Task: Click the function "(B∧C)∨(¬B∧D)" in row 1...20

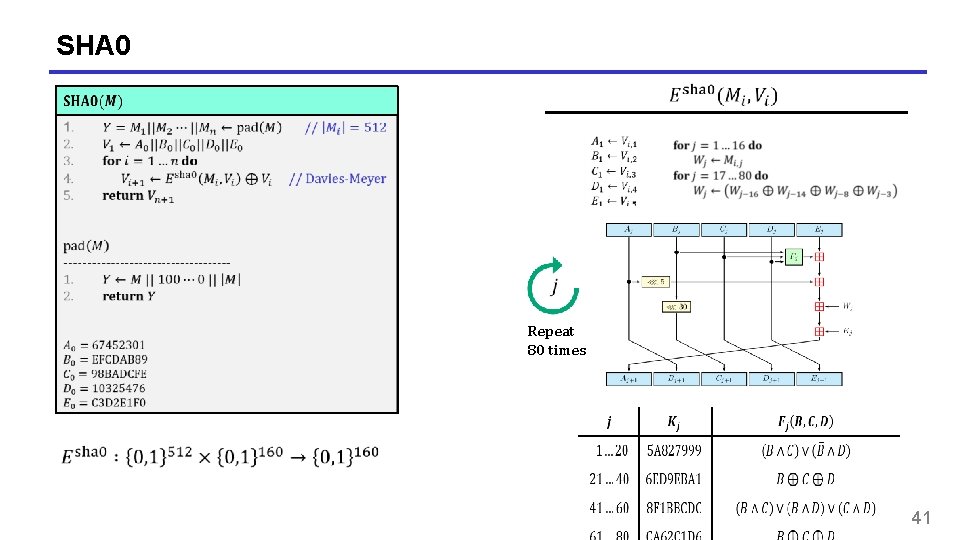Action: 806,451
